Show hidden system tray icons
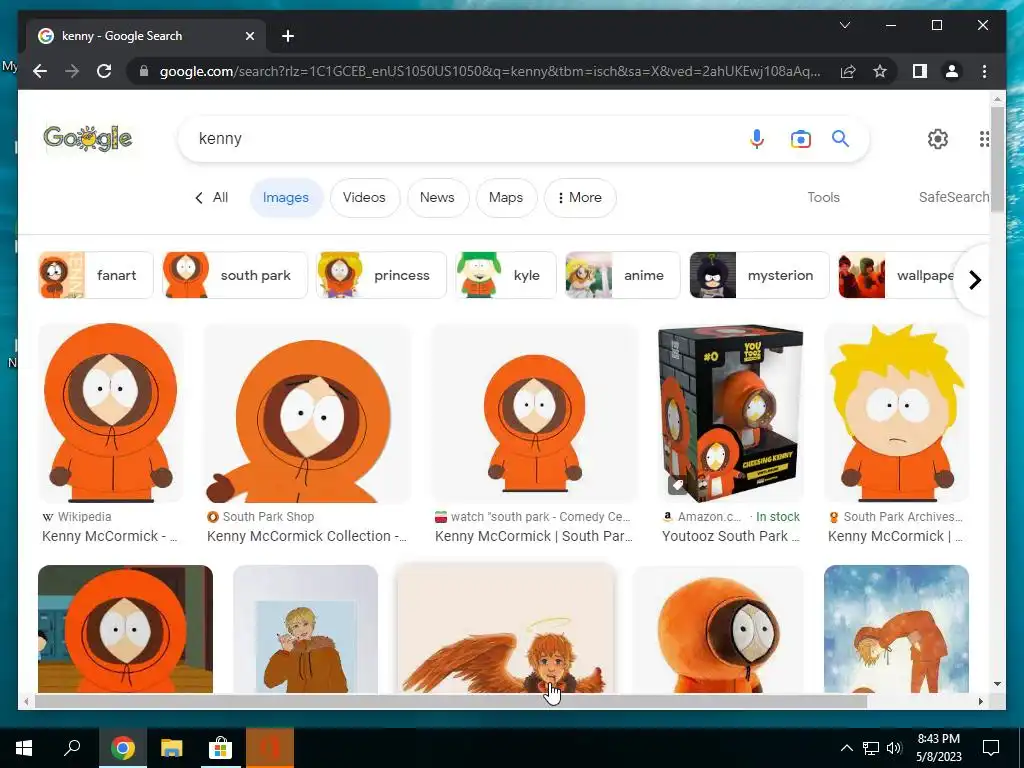The height and width of the screenshot is (768, 1024). coord(846,748)
